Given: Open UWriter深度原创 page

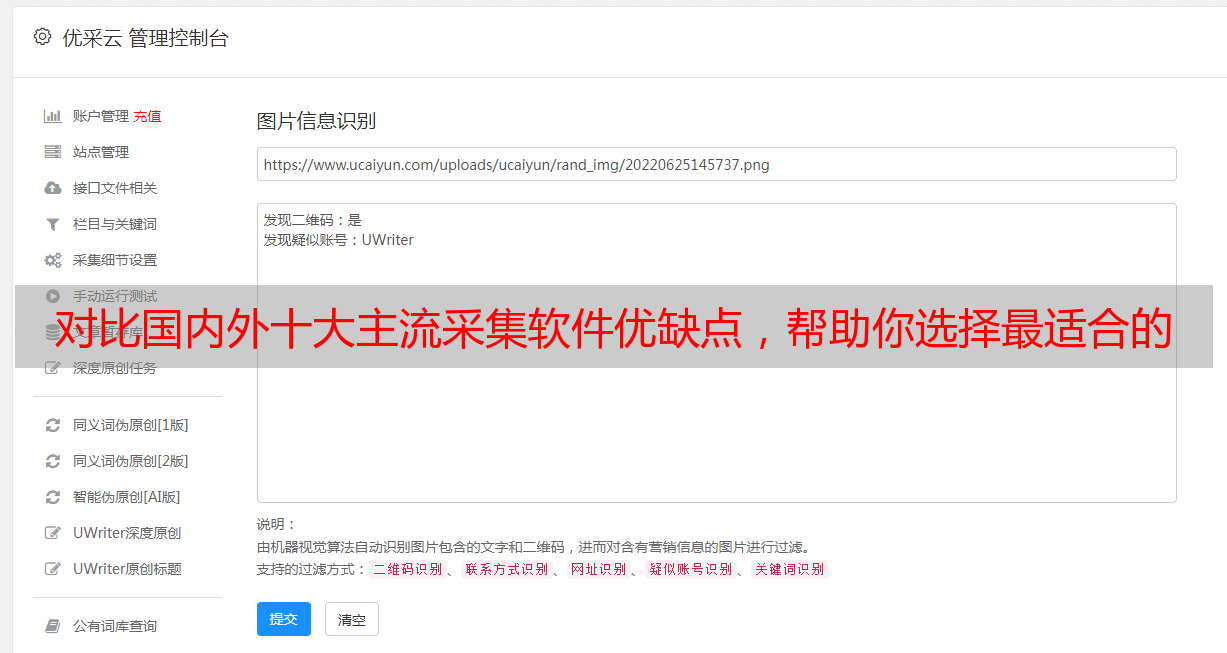Looking at the screenshot, I should click(x=127, y=533).
